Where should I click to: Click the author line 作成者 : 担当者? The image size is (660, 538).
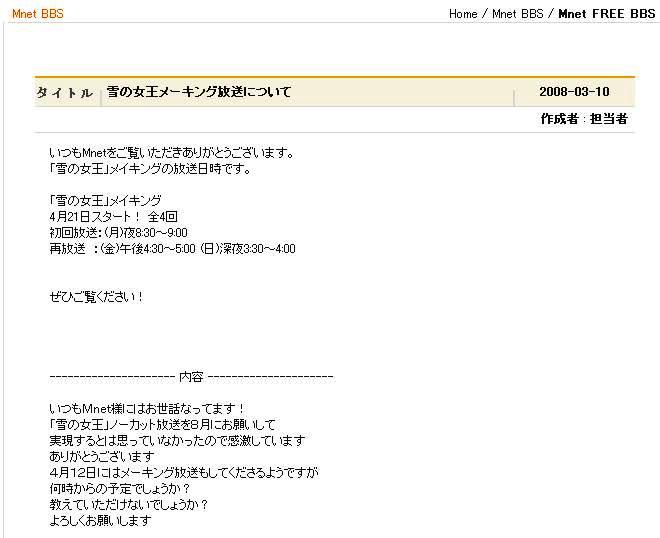point(584,119)
